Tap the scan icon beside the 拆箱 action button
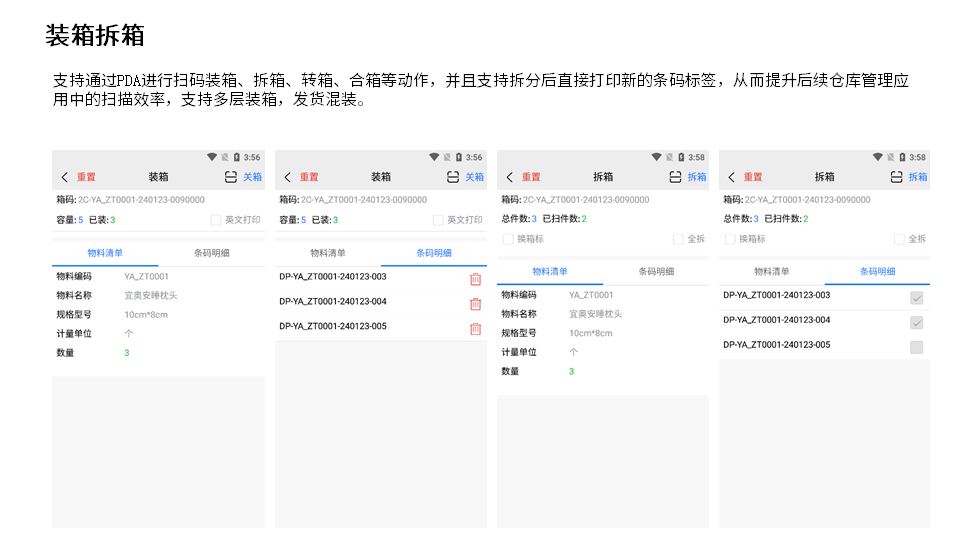Viewport: 960px width, 540px height. coord(675,177)
